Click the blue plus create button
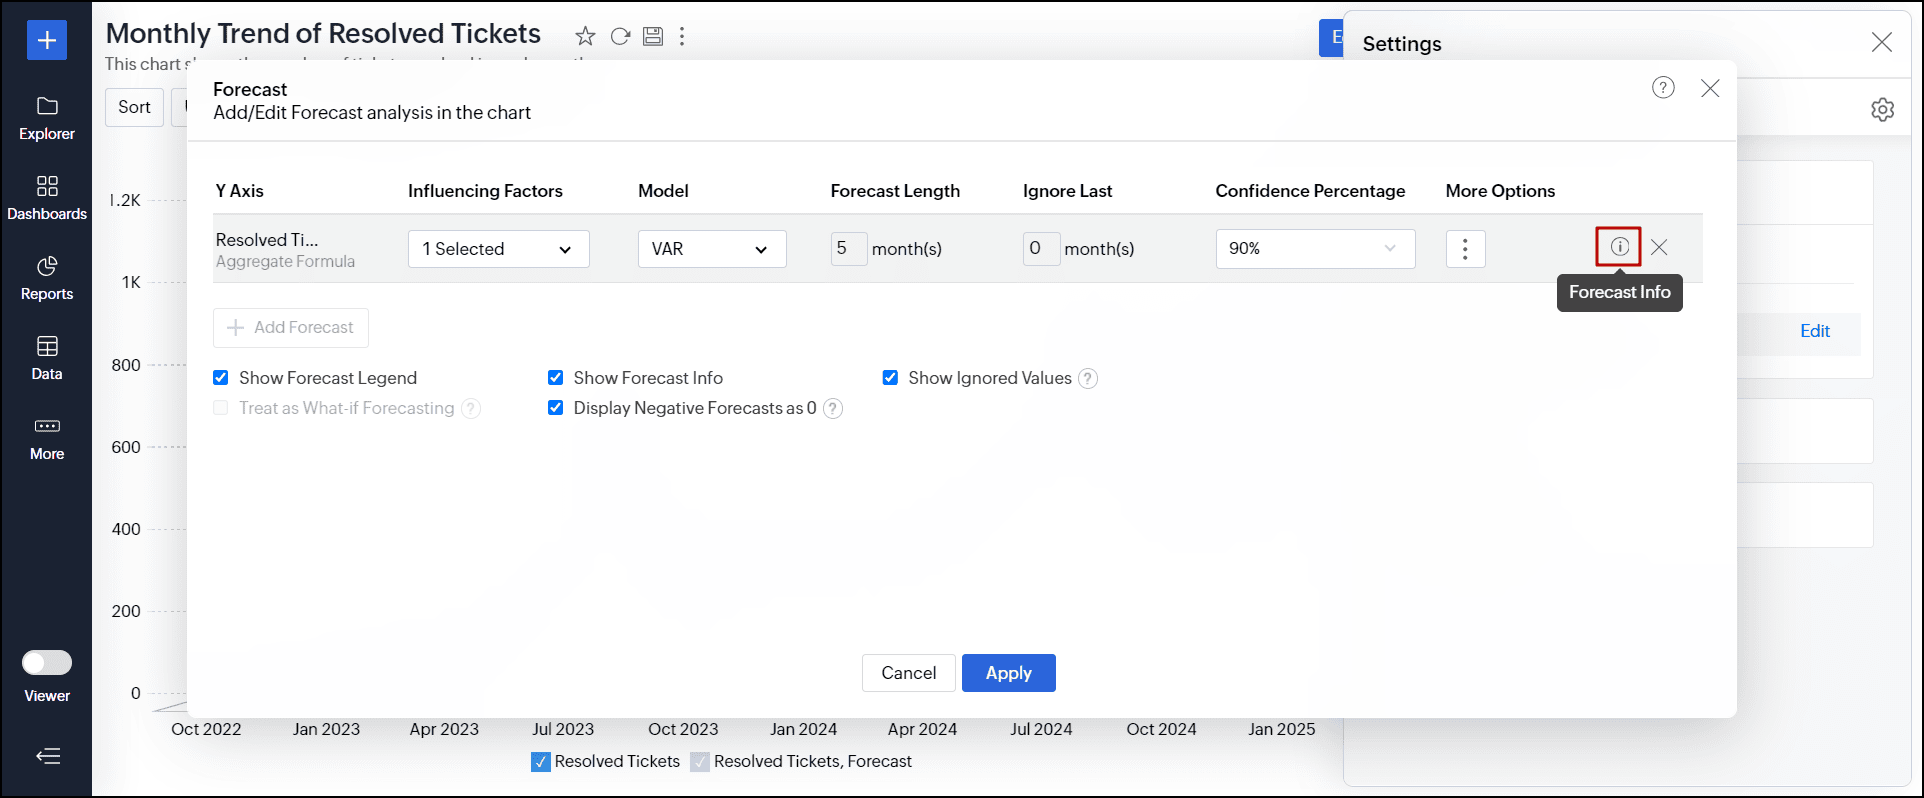The width and height of the screenshot is (1924, 798). coord(47,40)
